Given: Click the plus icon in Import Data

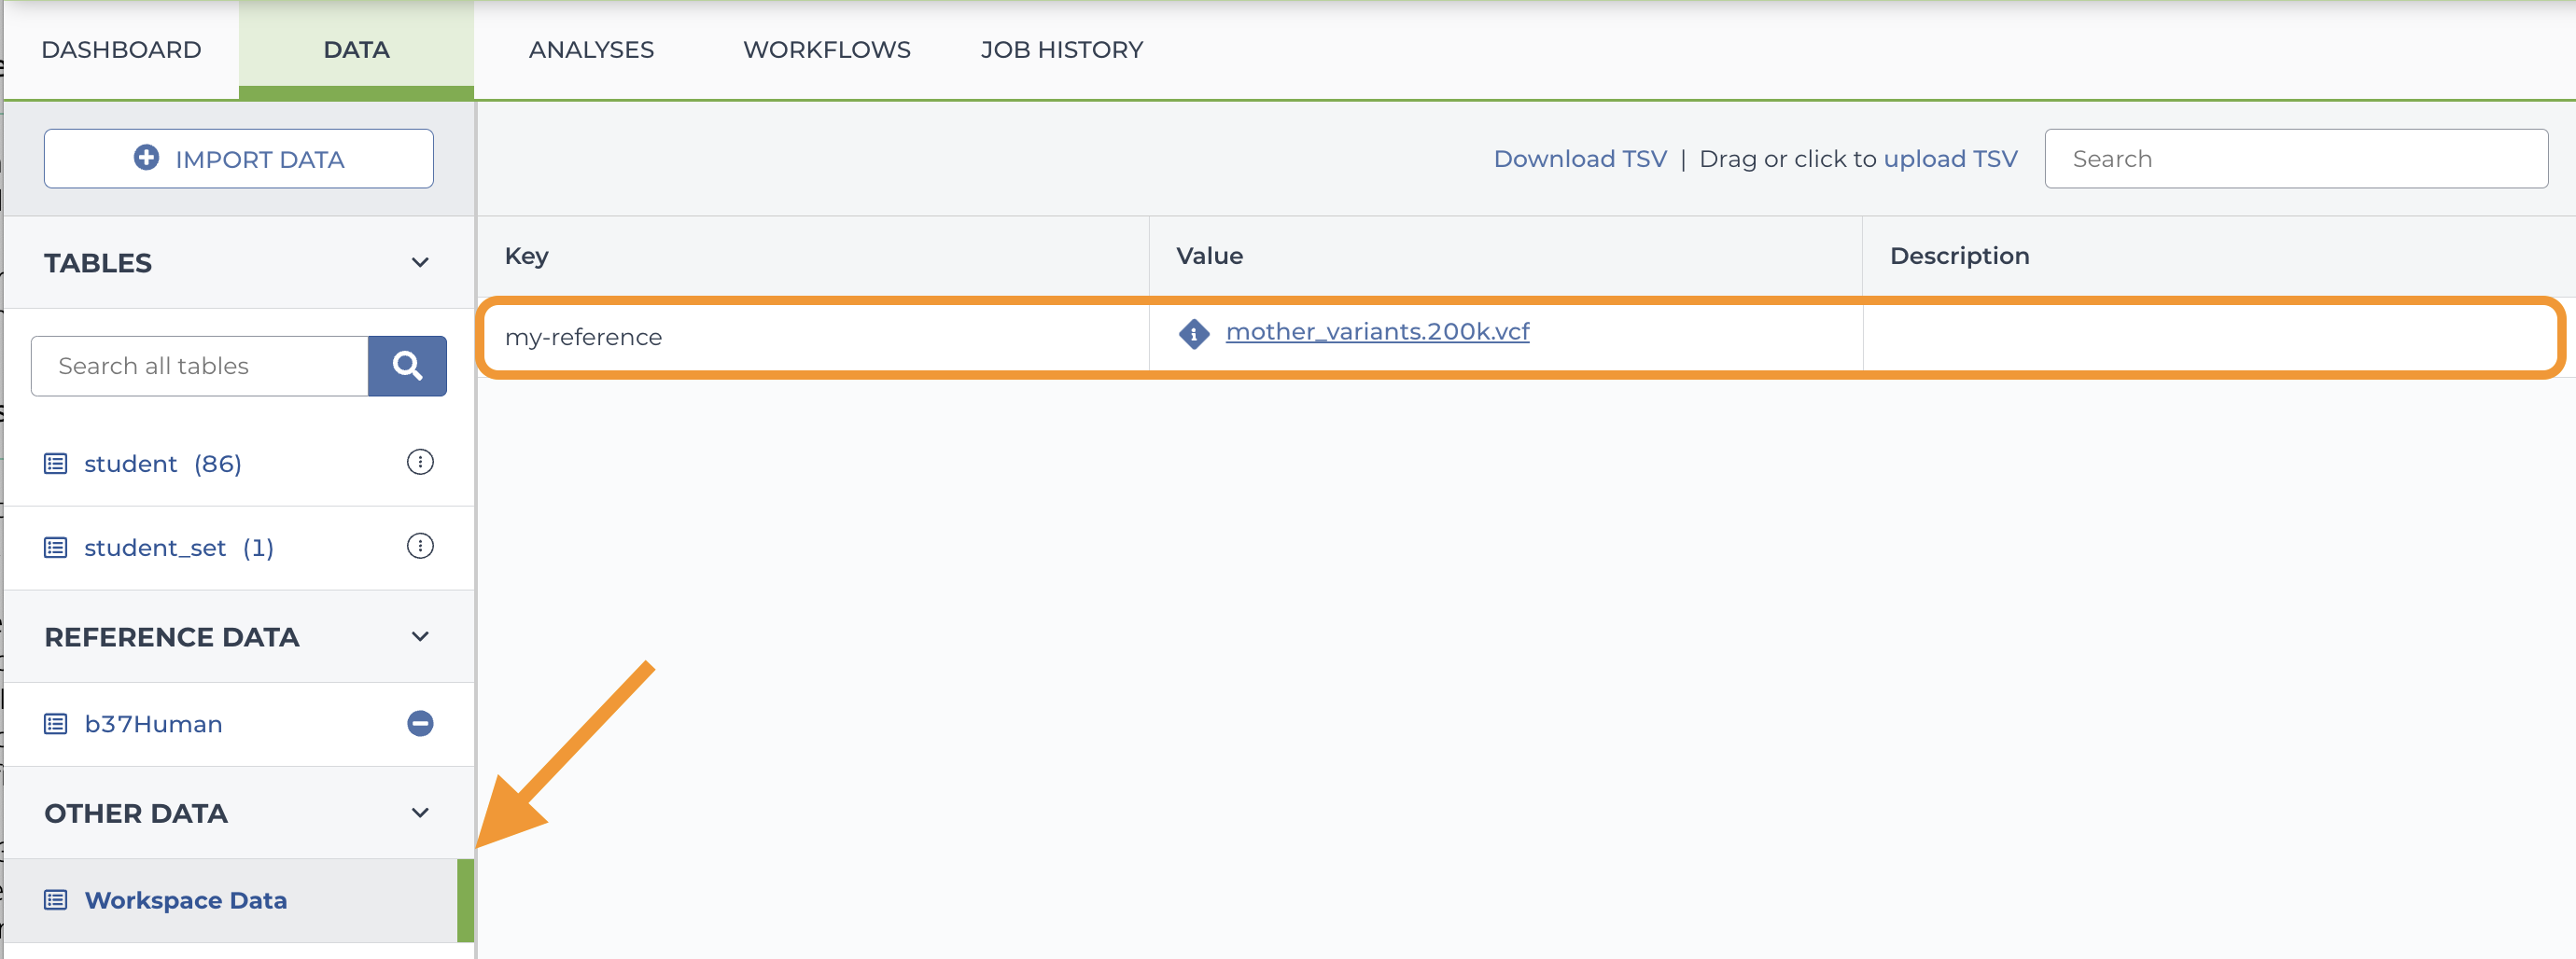Looking at the screenshot, I should (x=146, y=158).
